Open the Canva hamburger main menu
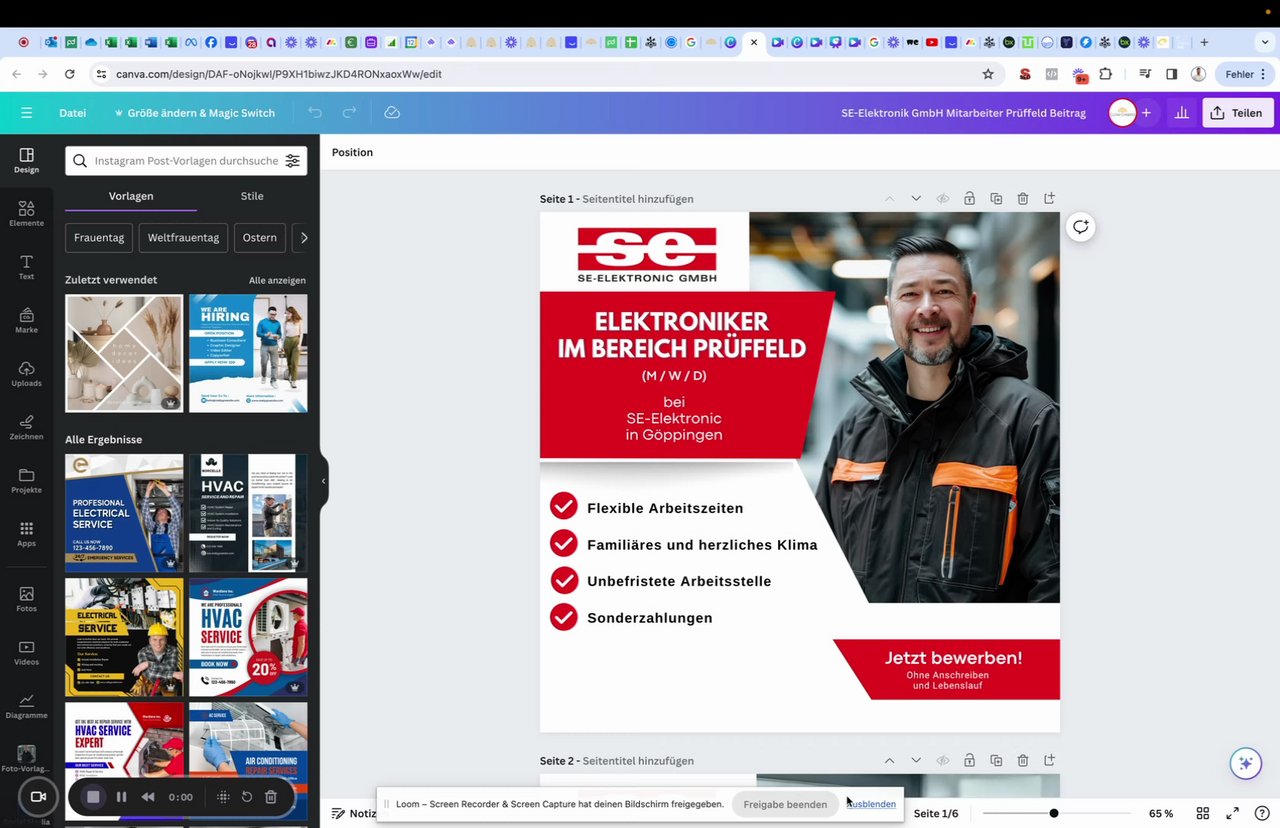This screenshot has width=1280, height=828. point(26,113)
